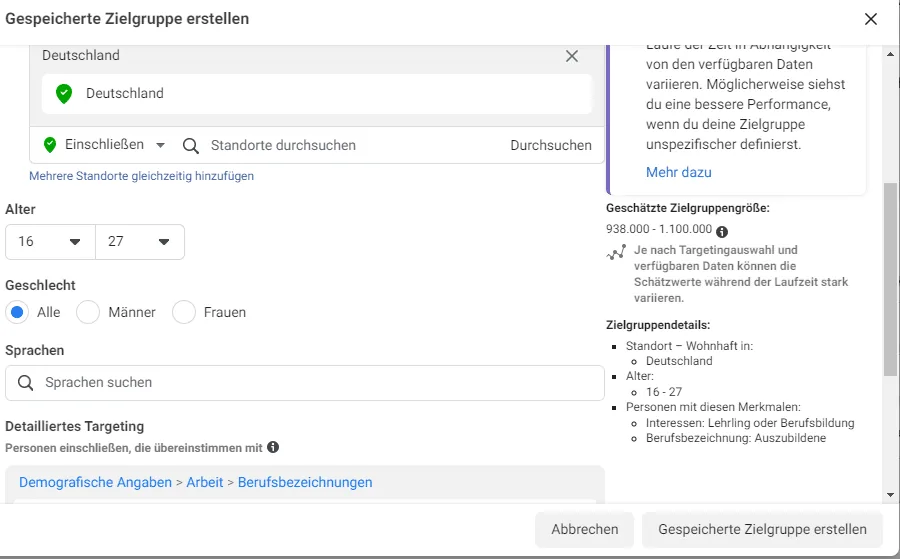This screenshot has width=900, height=559.
Task: Click the trend chart icon near Targetingauswahl note
Action: (616, 252)
